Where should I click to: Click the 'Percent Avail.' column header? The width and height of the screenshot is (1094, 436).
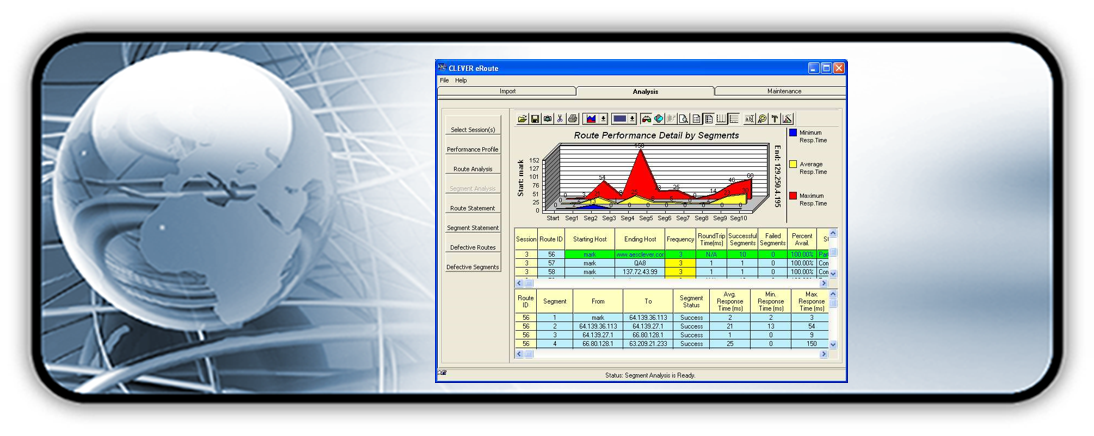tap(802, 239)
